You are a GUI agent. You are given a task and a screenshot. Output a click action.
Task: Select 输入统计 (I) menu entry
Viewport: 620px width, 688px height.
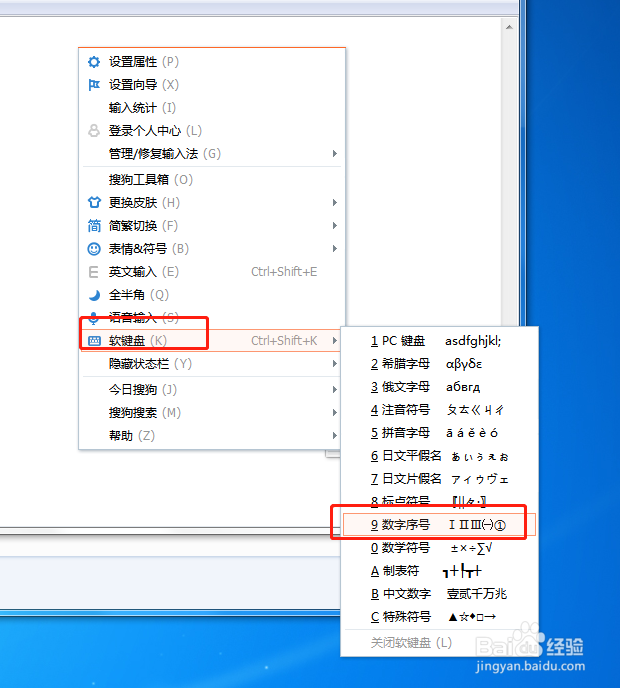(x=211, y=108)
